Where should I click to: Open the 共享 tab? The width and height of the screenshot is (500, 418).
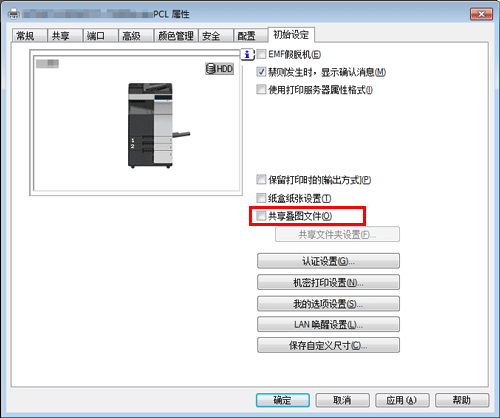click(65, 35)
